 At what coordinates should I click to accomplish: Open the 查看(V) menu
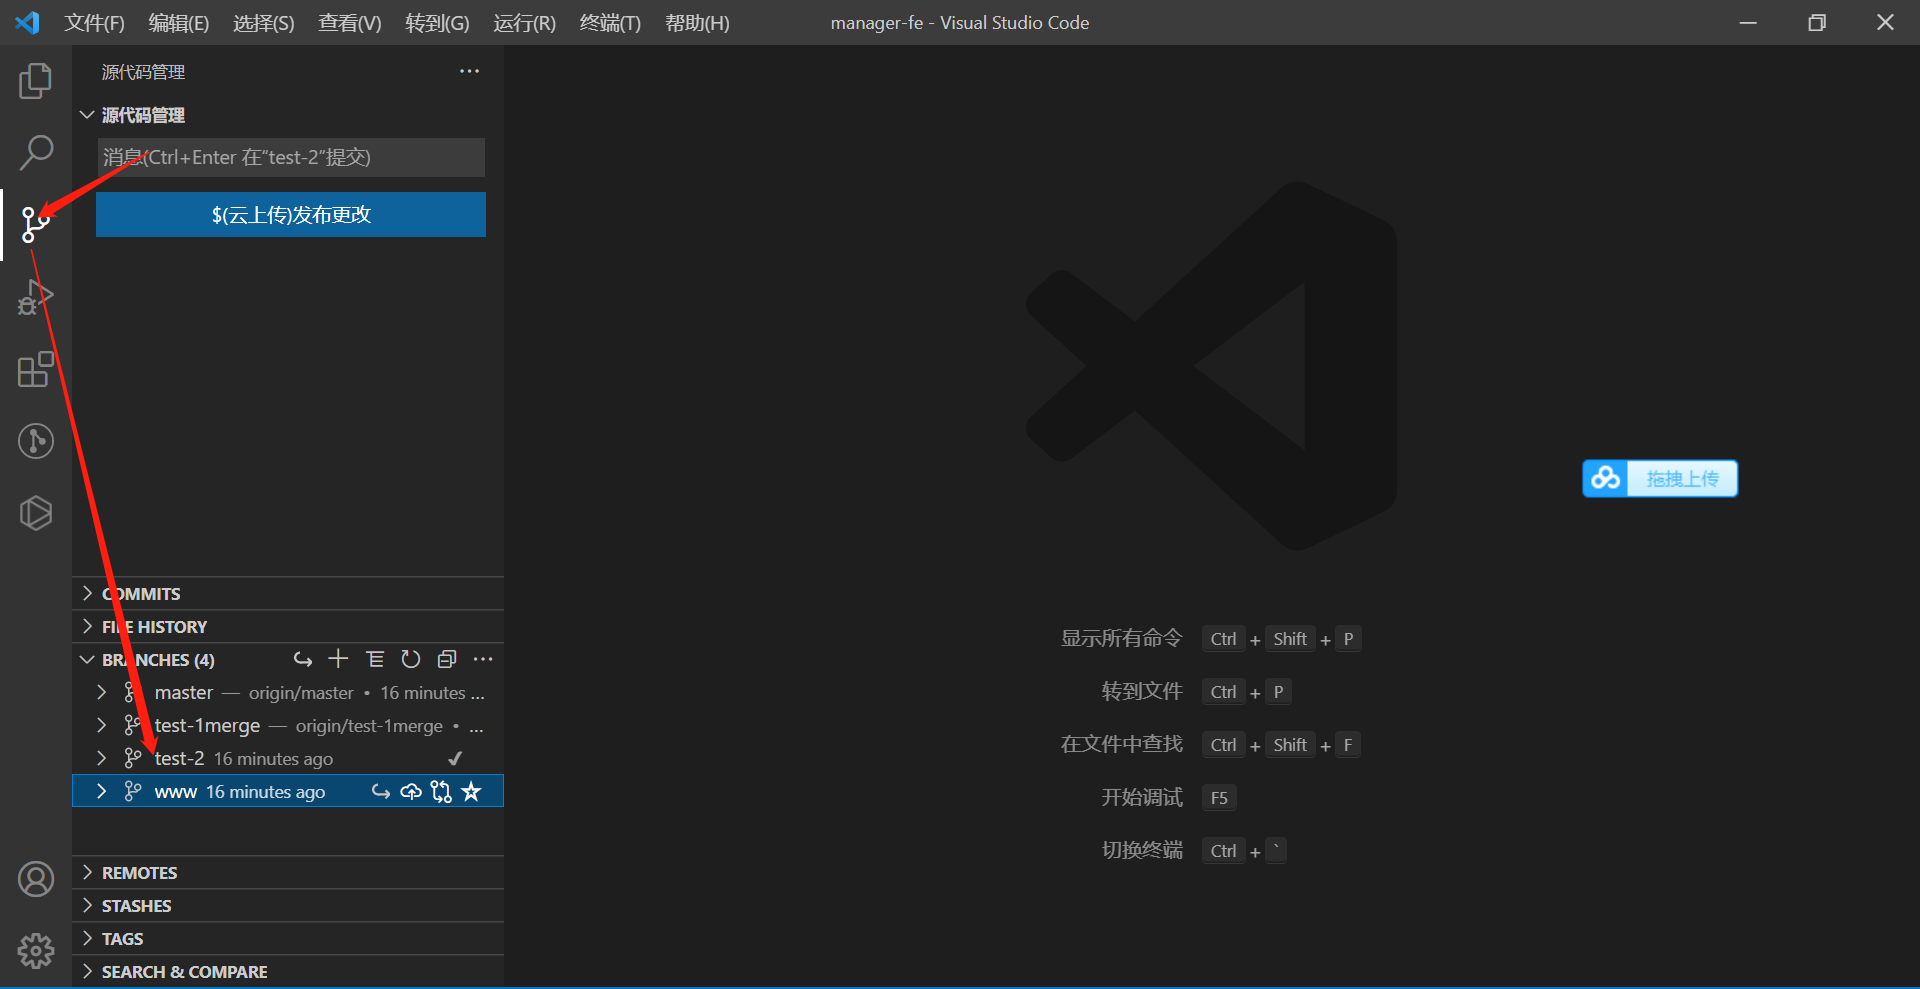(350, 22)
